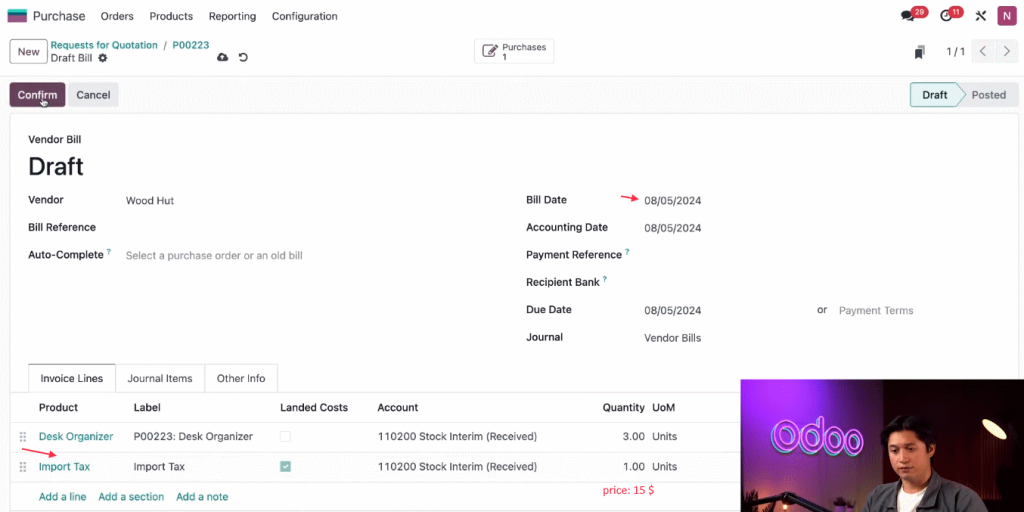
Task: Open the Configuration menu
Action: click(x=304, y=16)
